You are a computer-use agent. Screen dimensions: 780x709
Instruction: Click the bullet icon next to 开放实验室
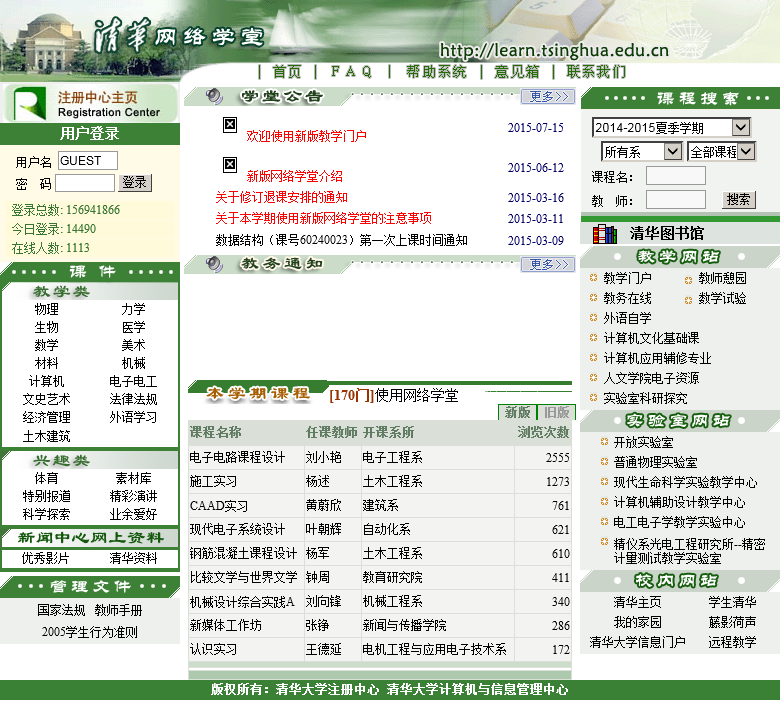click(604, 442)
